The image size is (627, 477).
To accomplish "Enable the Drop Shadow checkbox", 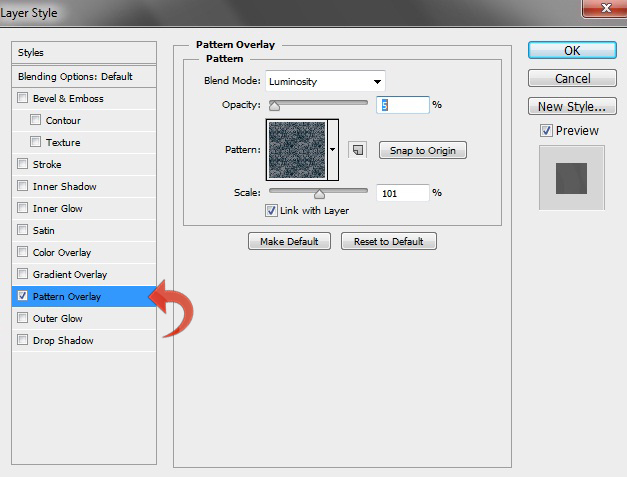I will (x=23, y=341).
